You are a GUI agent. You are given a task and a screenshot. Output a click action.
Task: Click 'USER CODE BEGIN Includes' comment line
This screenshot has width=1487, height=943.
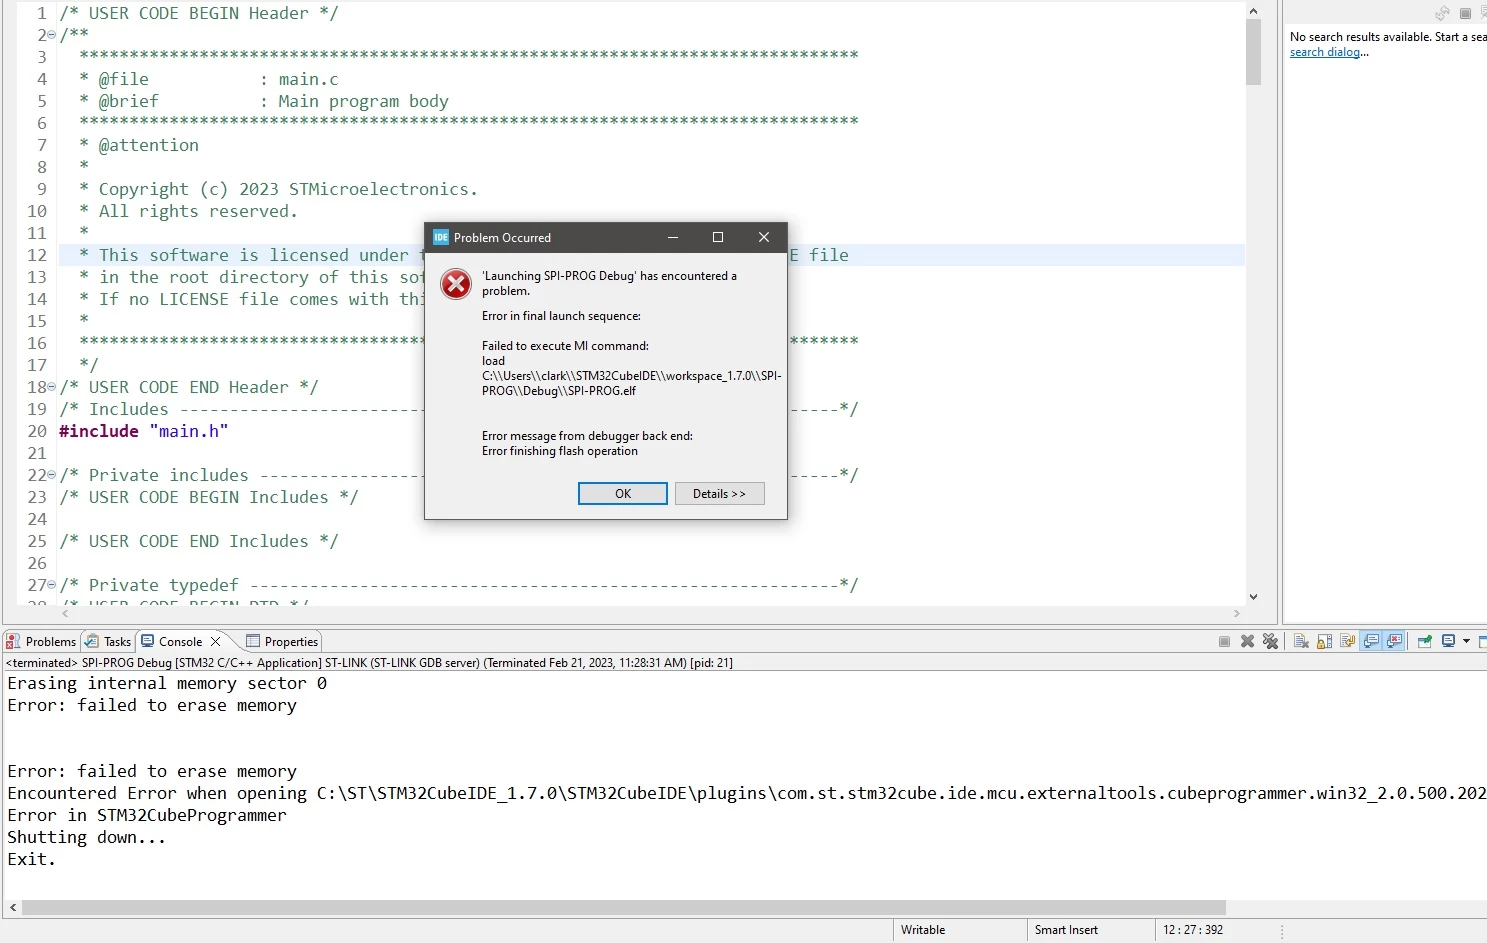(x=208, y=497)
